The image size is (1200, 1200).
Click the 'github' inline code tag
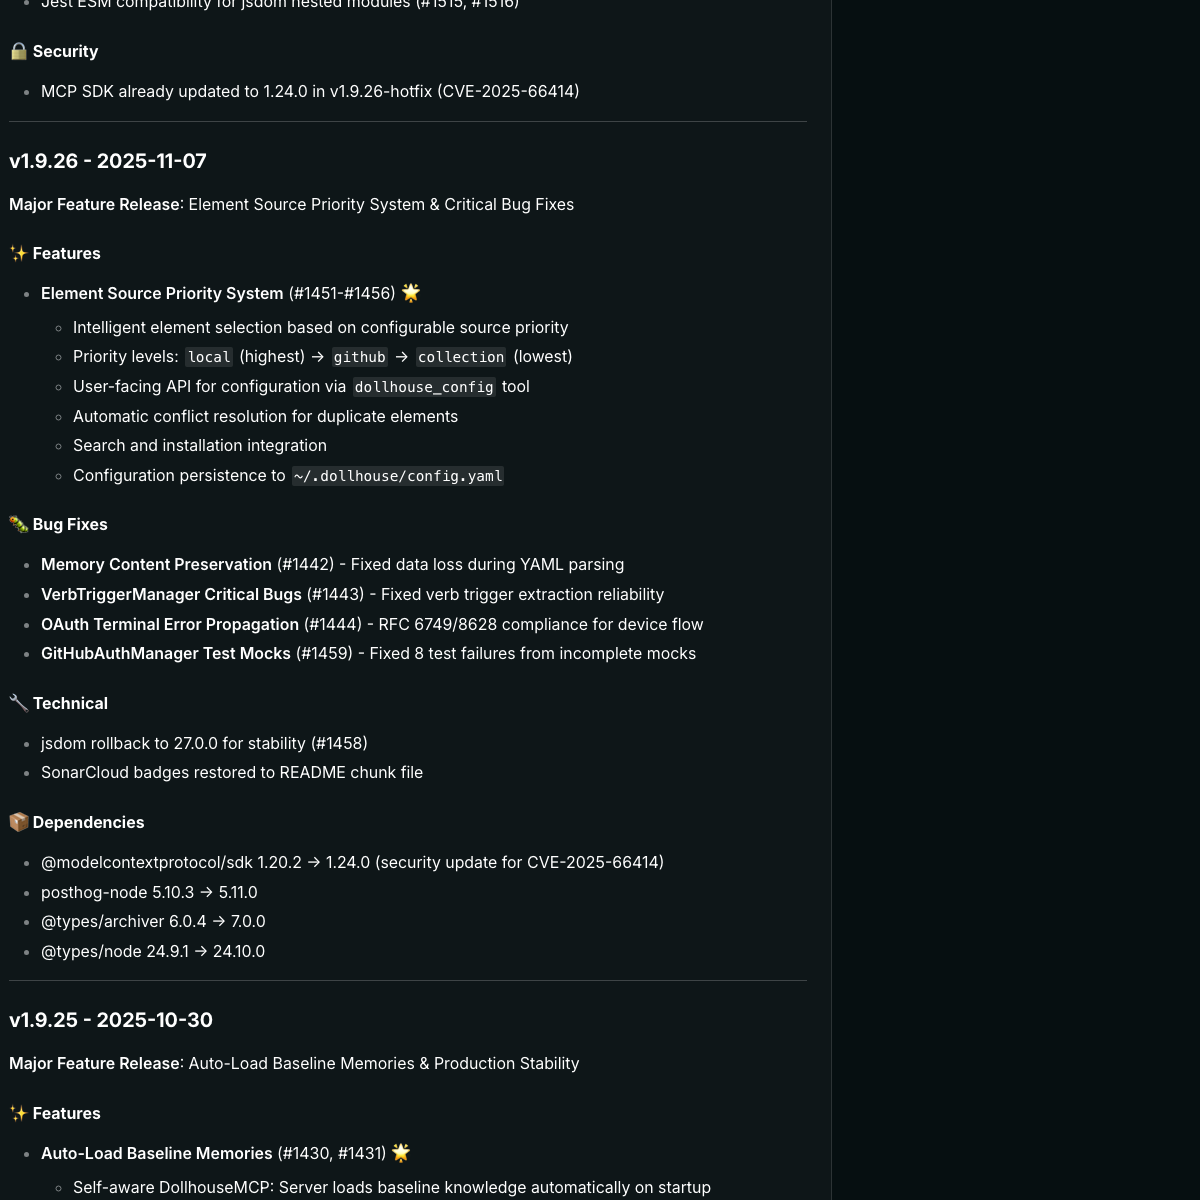pyautogui.click(x=359, y=357)
